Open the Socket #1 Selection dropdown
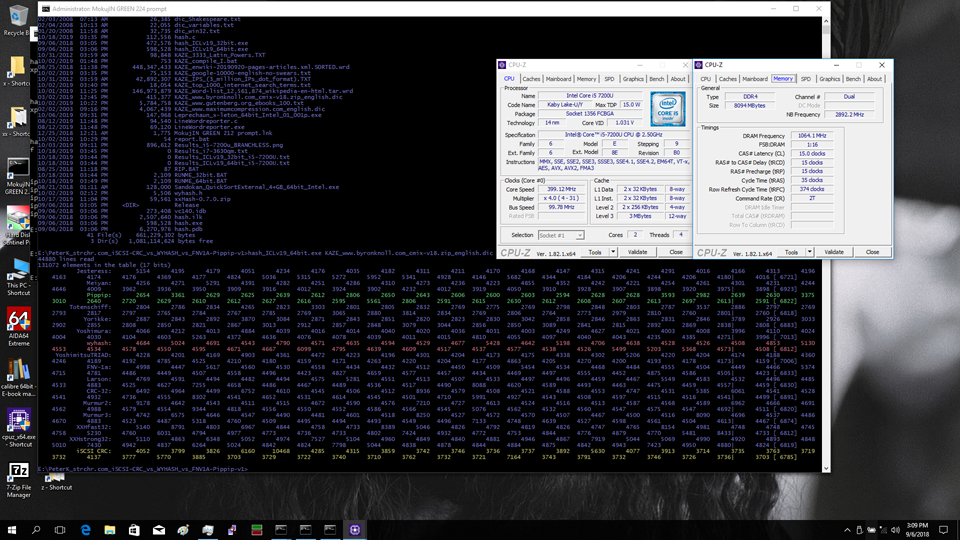This screenshot has height=540, width=960. click(561, 235)
